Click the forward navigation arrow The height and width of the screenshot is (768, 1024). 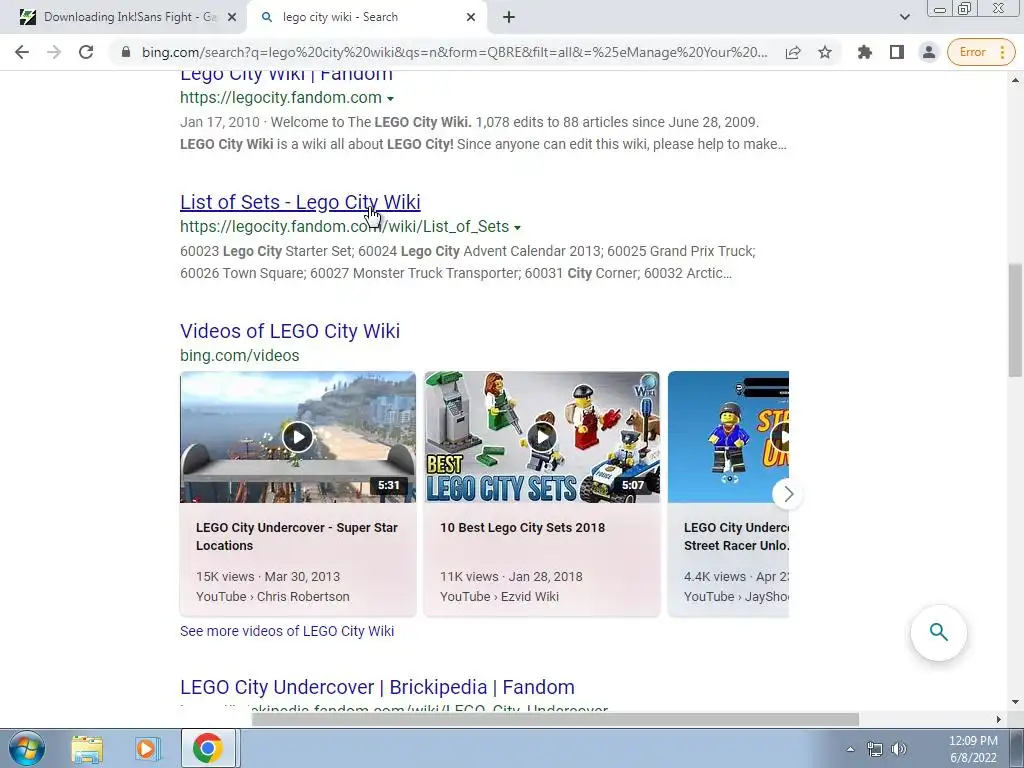(54, 52)
